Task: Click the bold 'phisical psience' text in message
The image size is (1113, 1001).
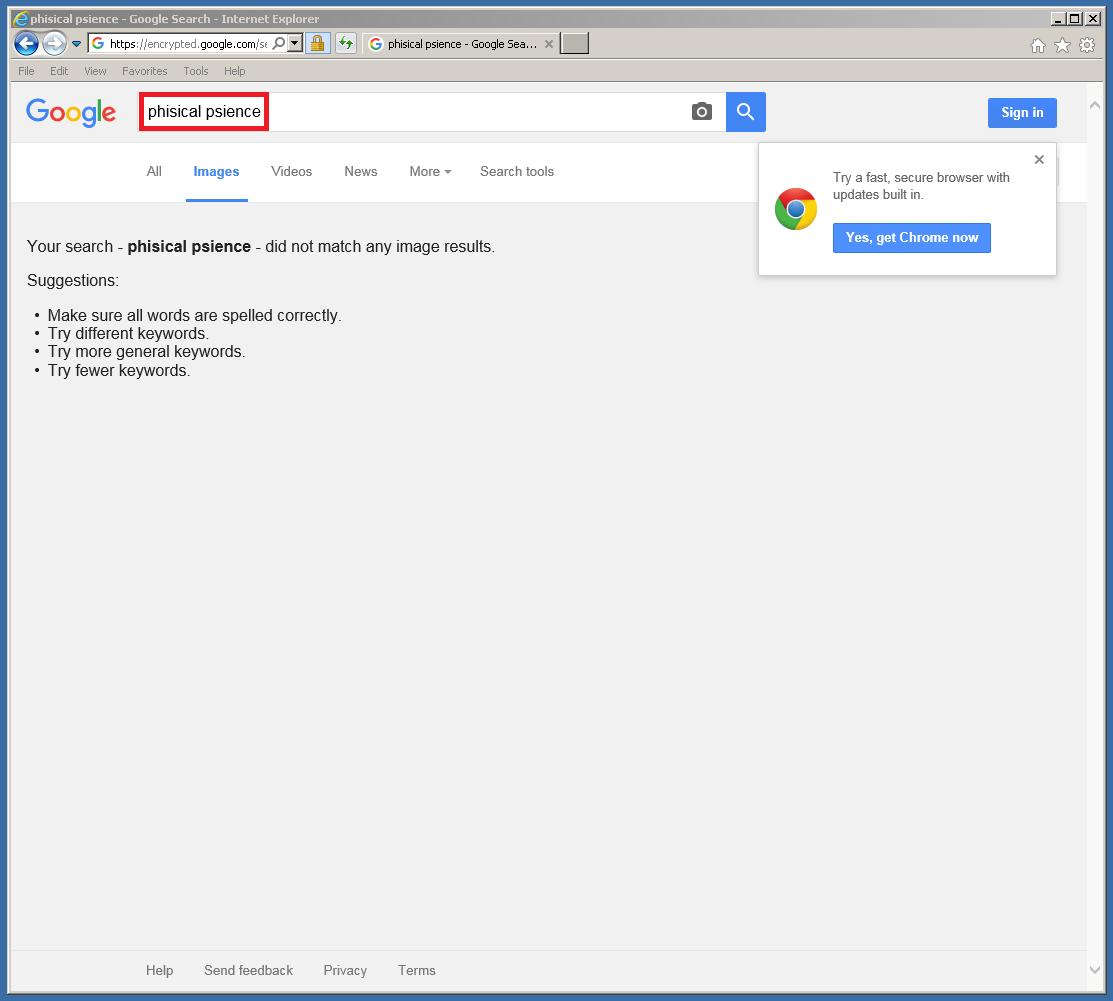Action: [189, 246]
